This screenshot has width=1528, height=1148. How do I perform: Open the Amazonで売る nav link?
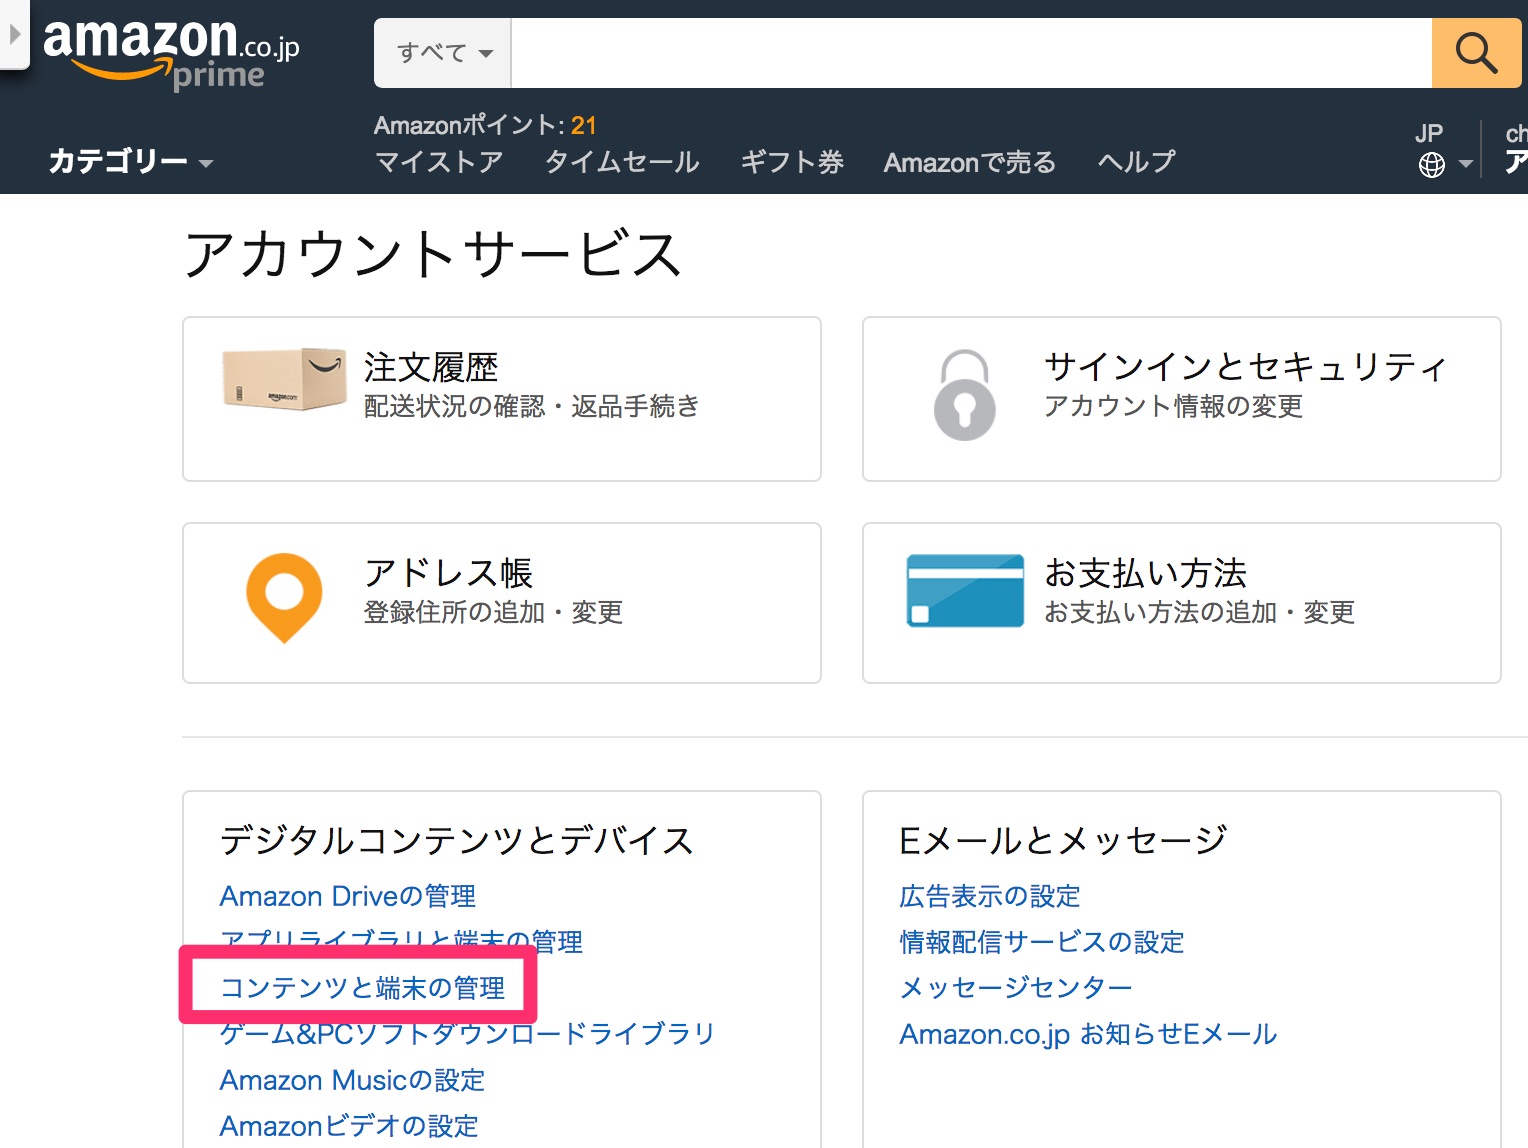[x=969, y=162]
